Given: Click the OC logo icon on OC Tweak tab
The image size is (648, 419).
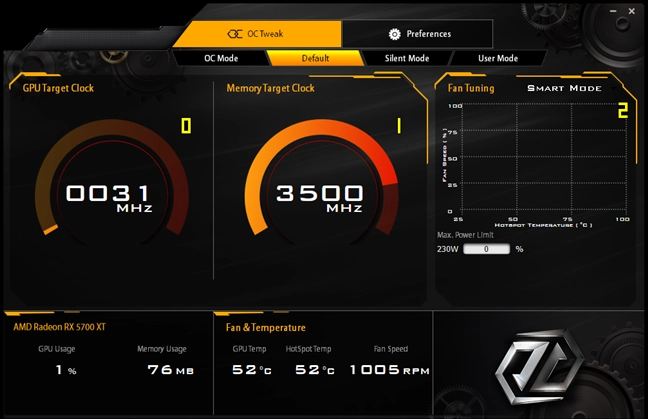Looking at the screenshot, I should pos(235,34).
